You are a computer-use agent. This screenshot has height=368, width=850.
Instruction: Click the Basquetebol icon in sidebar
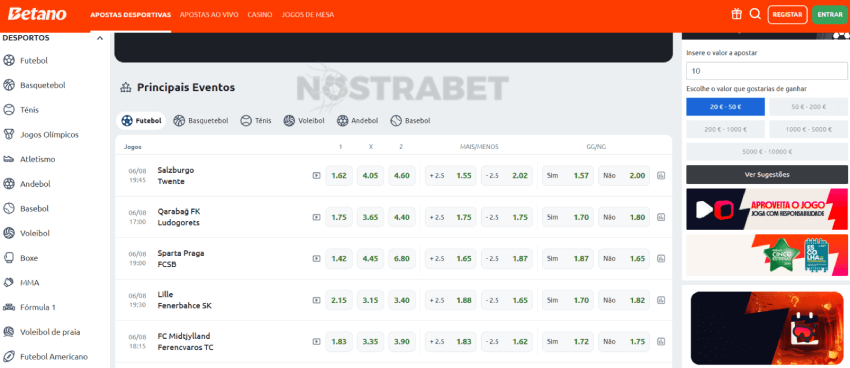coord(9,85)
